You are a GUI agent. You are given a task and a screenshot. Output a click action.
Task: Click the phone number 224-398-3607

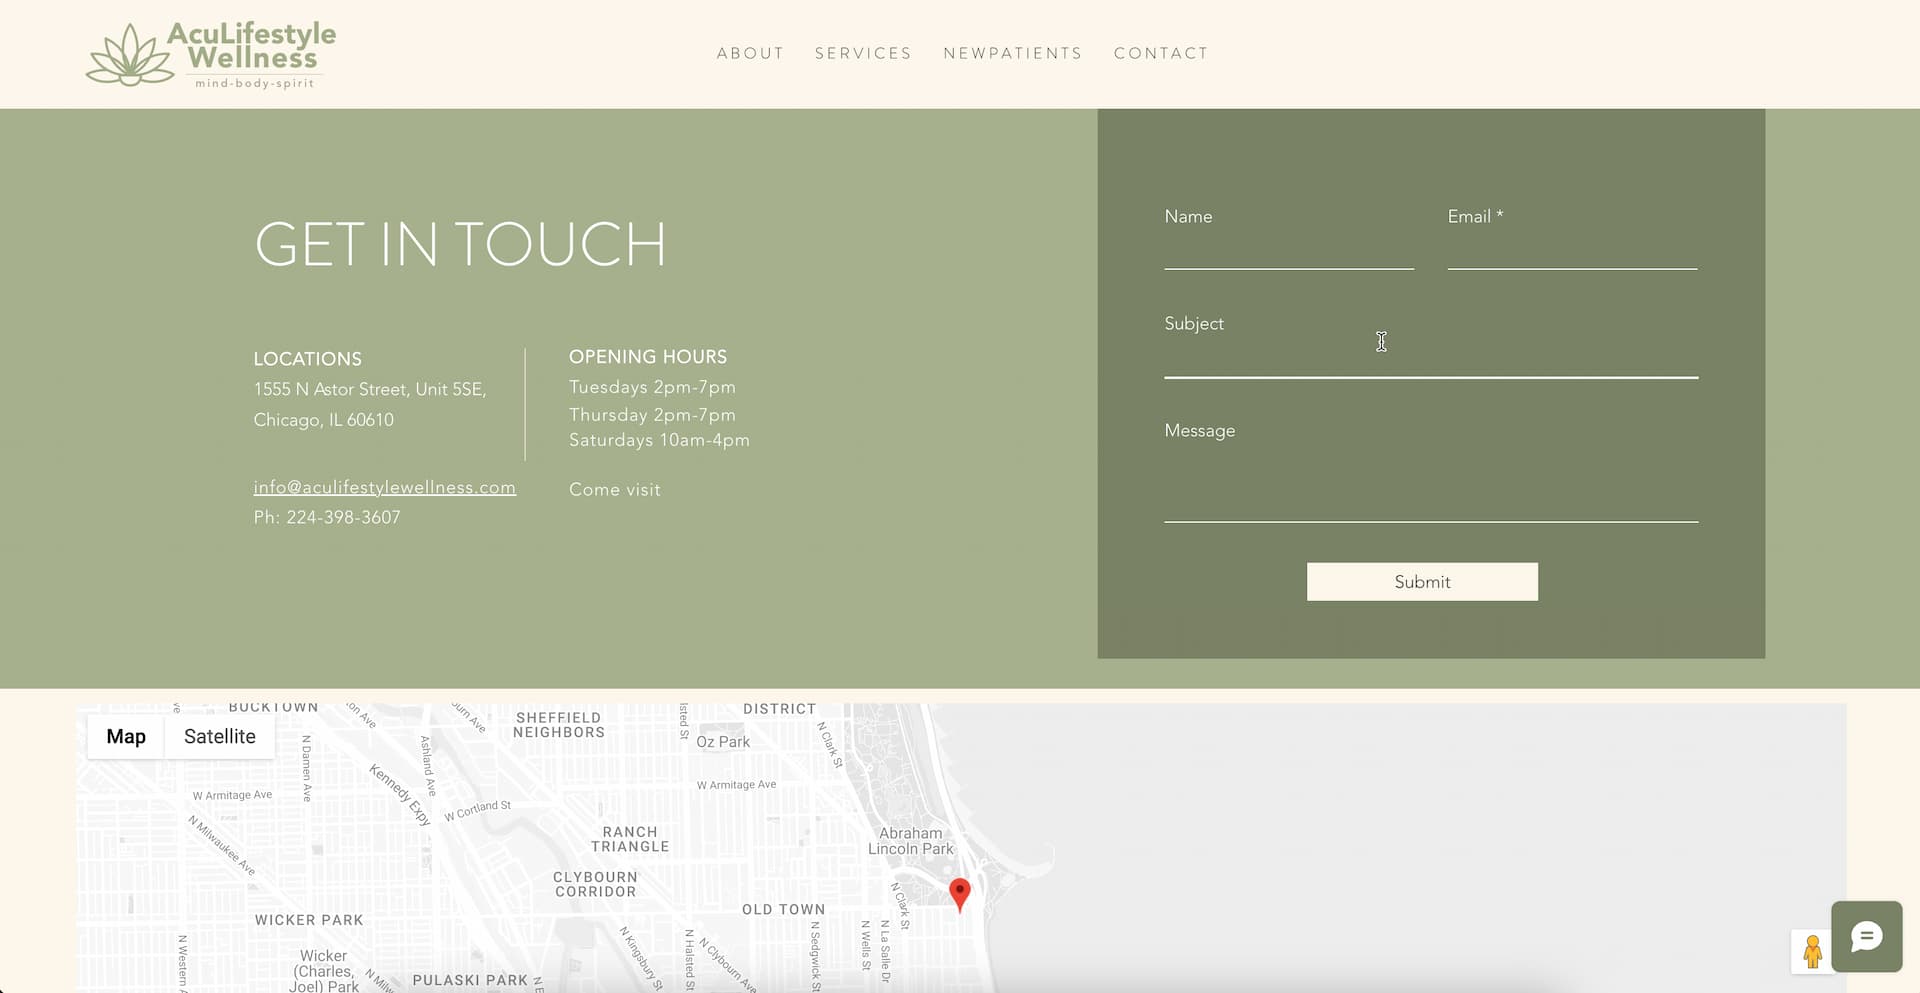(x=342, y=518)
